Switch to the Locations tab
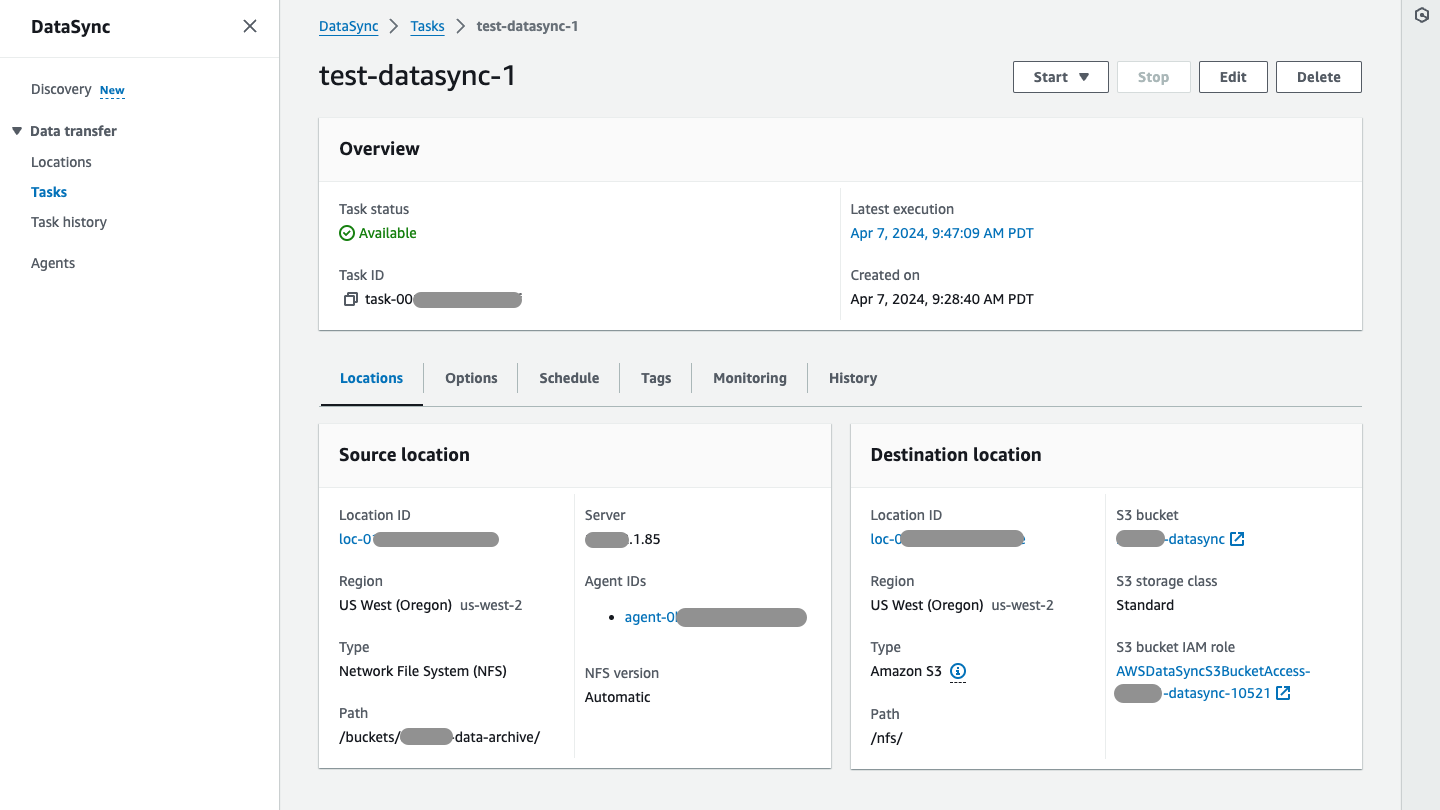The height and width of the screenshot is (810, 1440). [x=371, y=378]
